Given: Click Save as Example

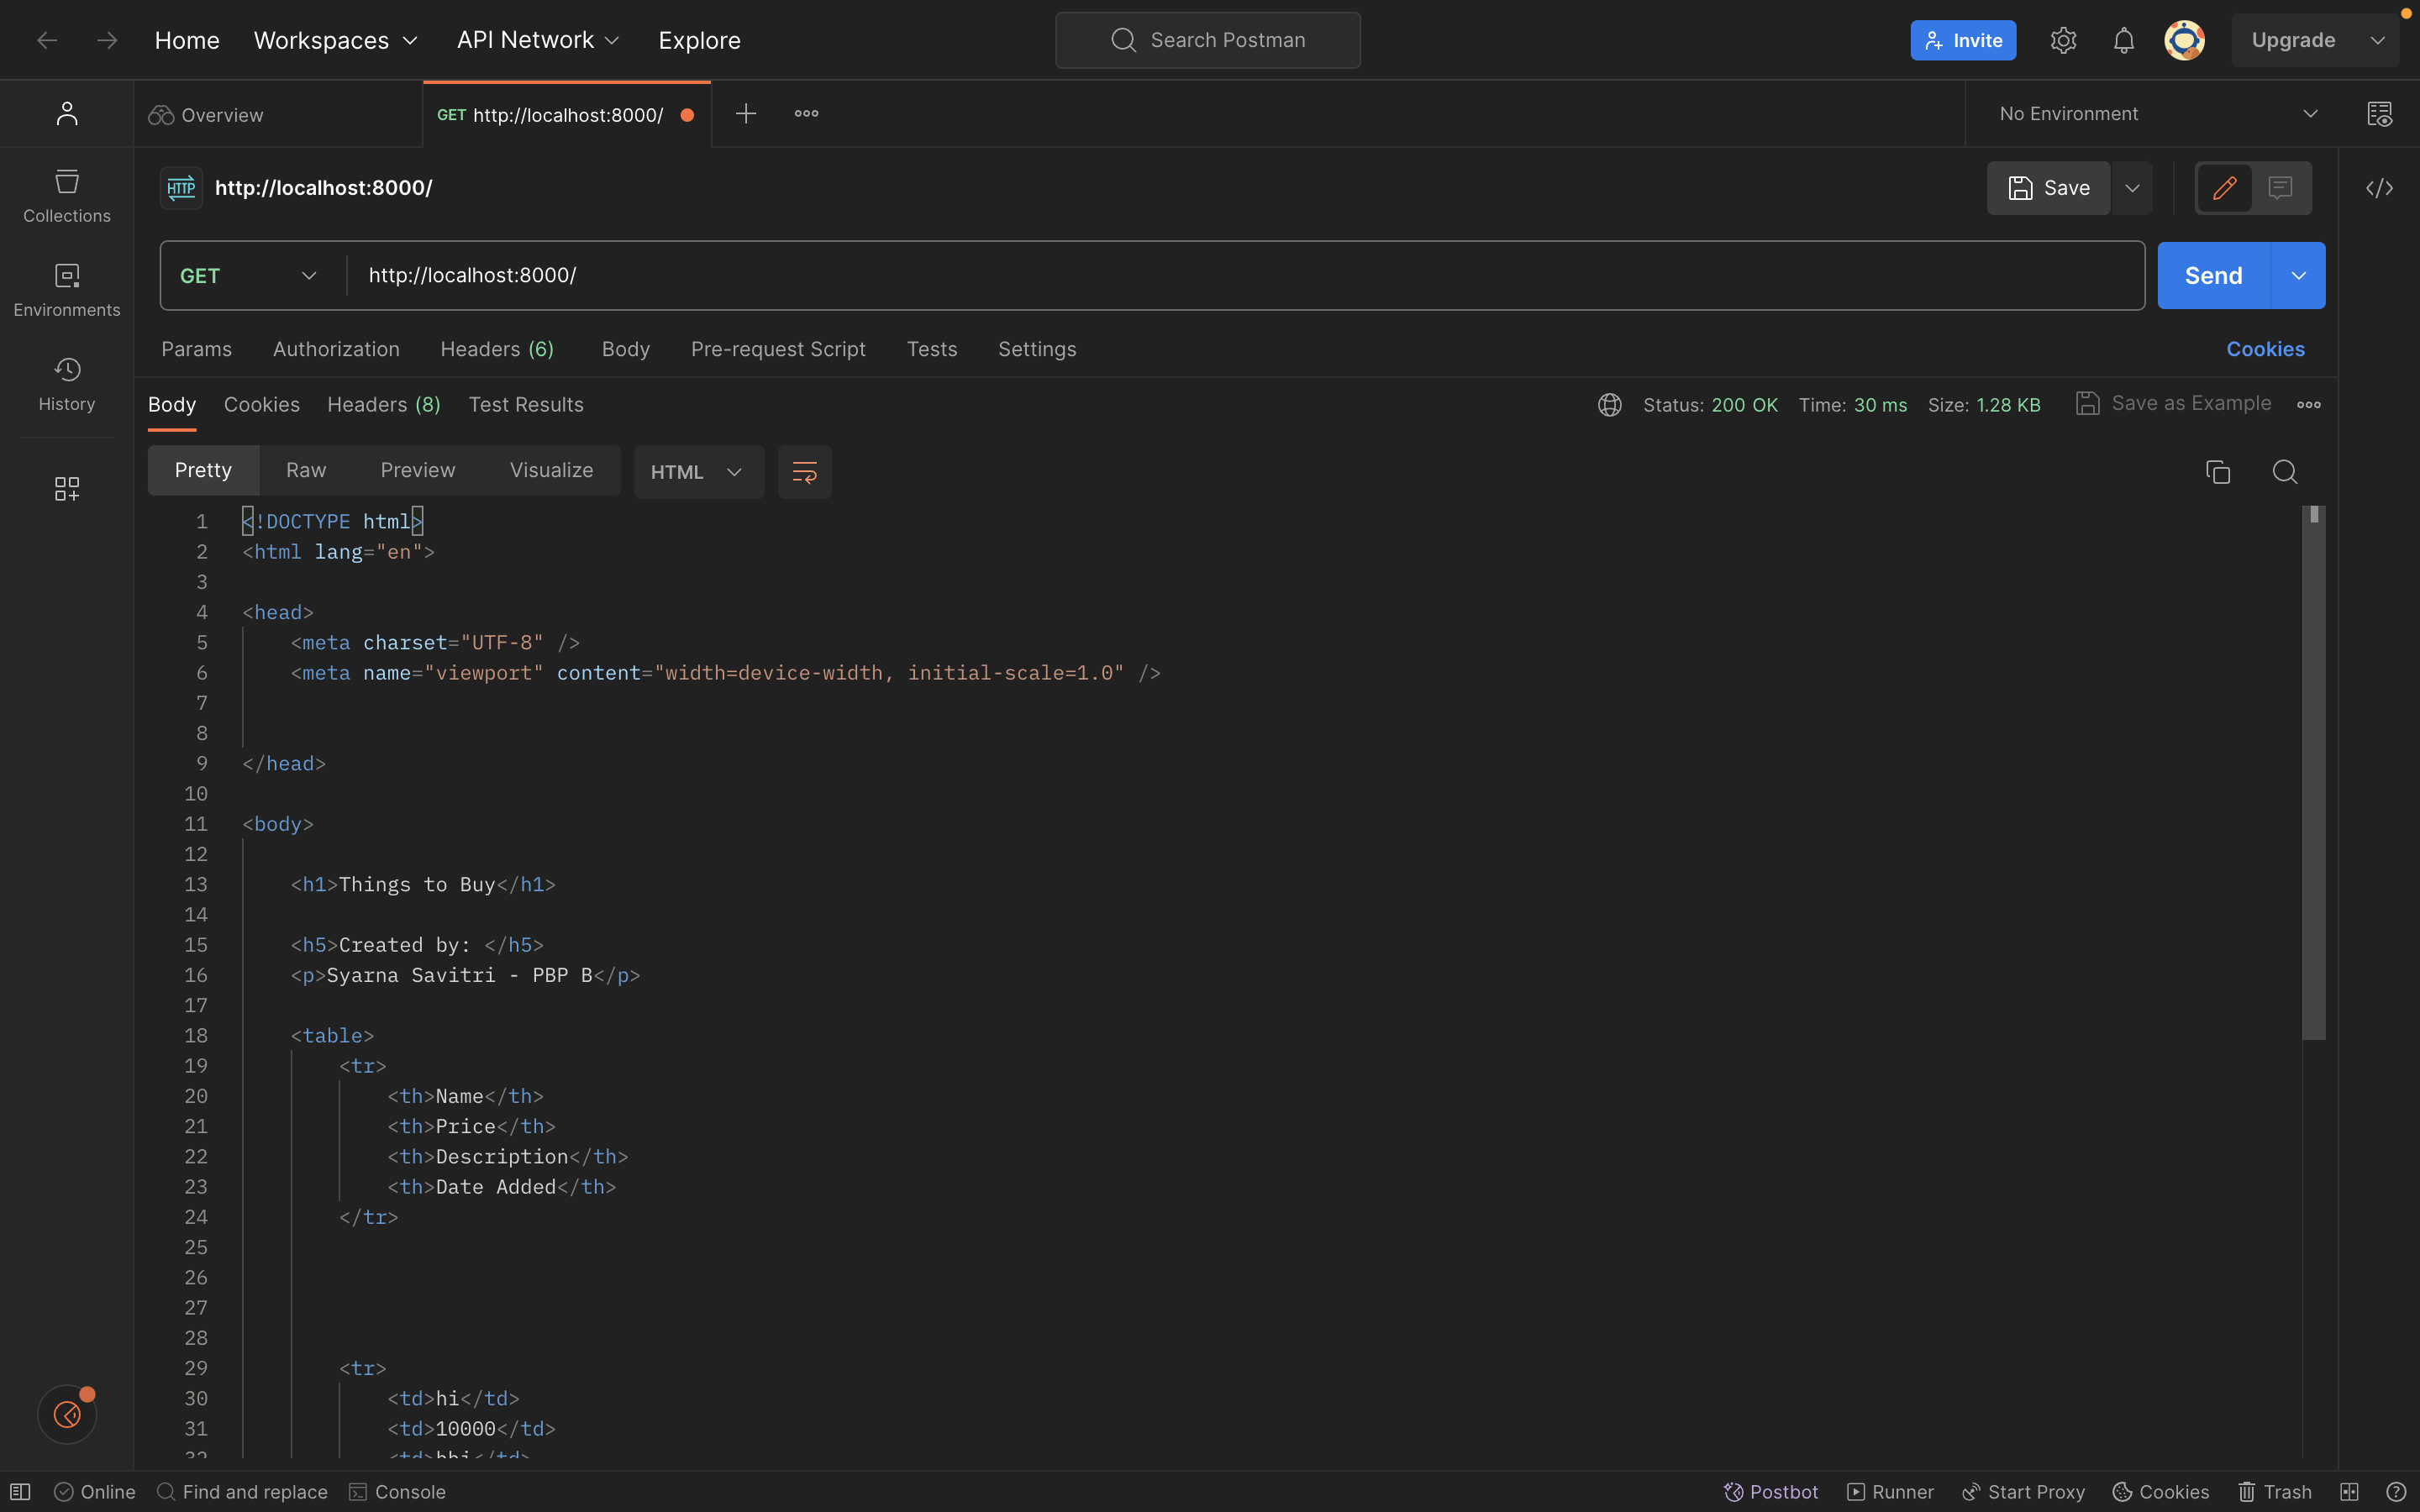Looking at the screenshot, I should [2172, 404].
